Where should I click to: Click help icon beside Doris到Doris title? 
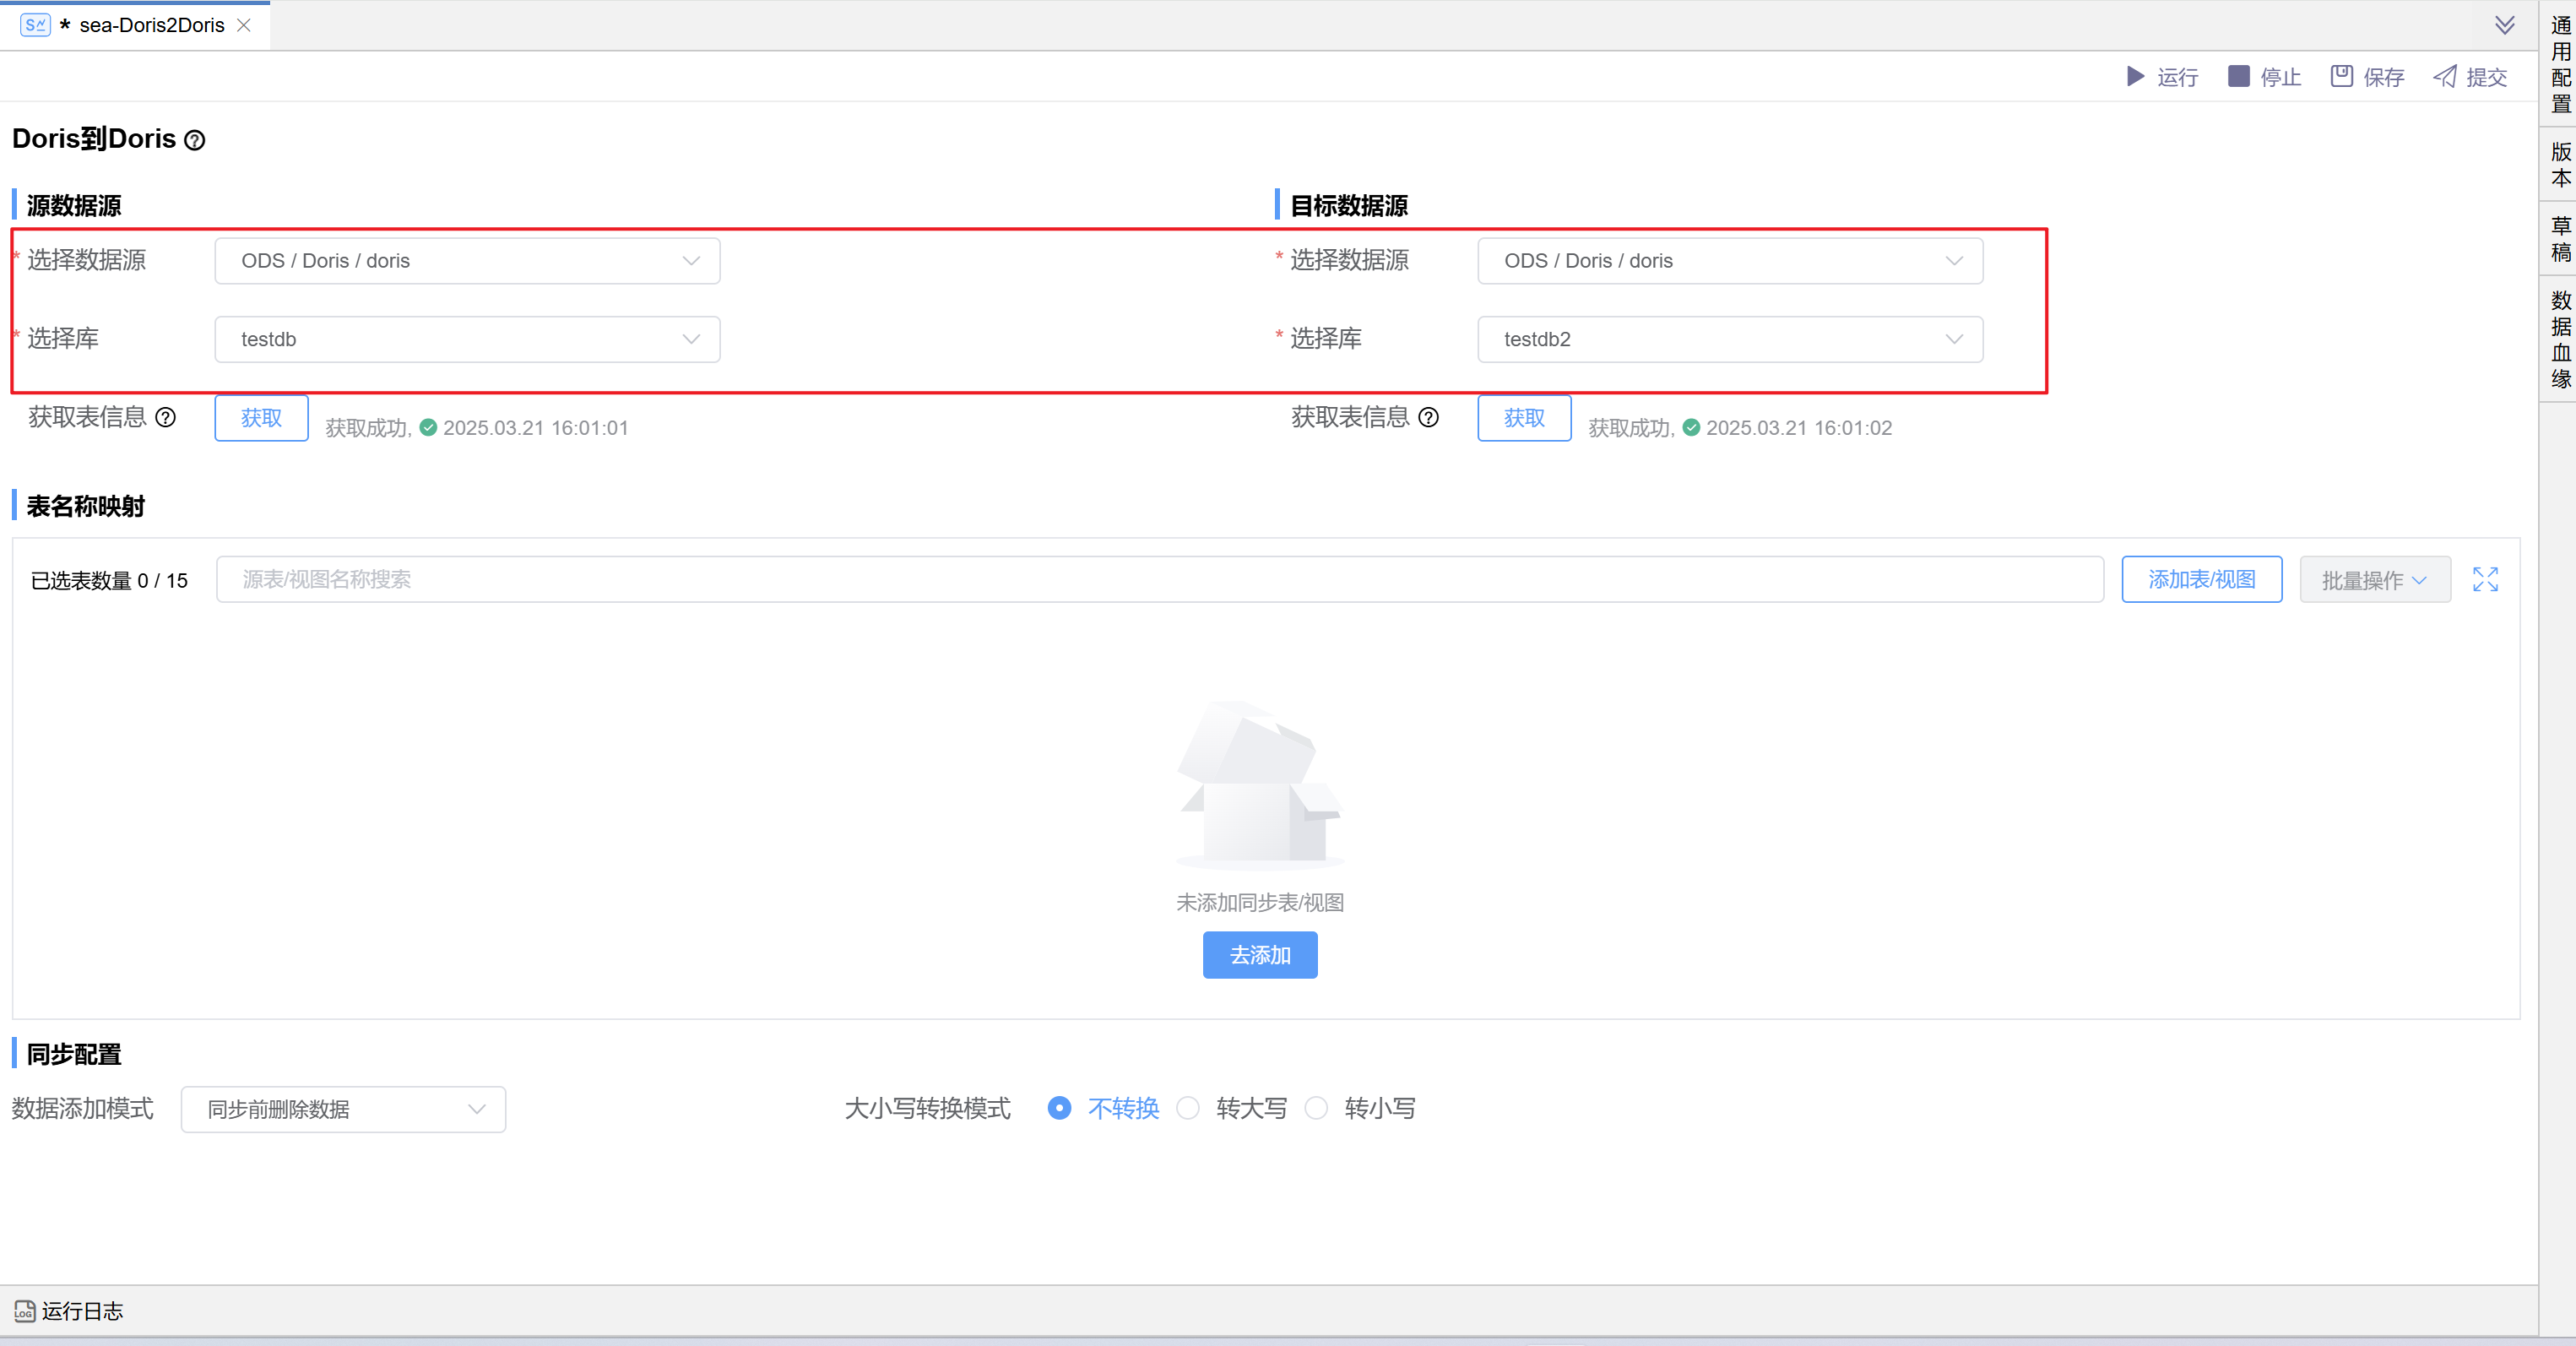tap(195, 141)
